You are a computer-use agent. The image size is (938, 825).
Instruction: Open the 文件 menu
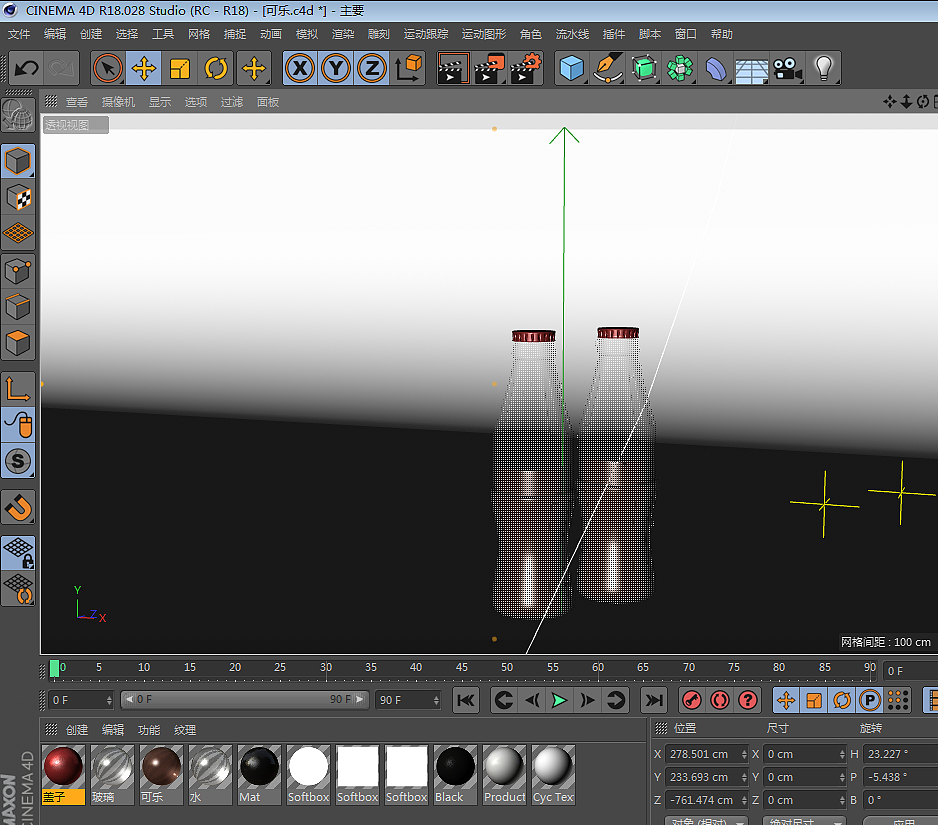[19, 34]
